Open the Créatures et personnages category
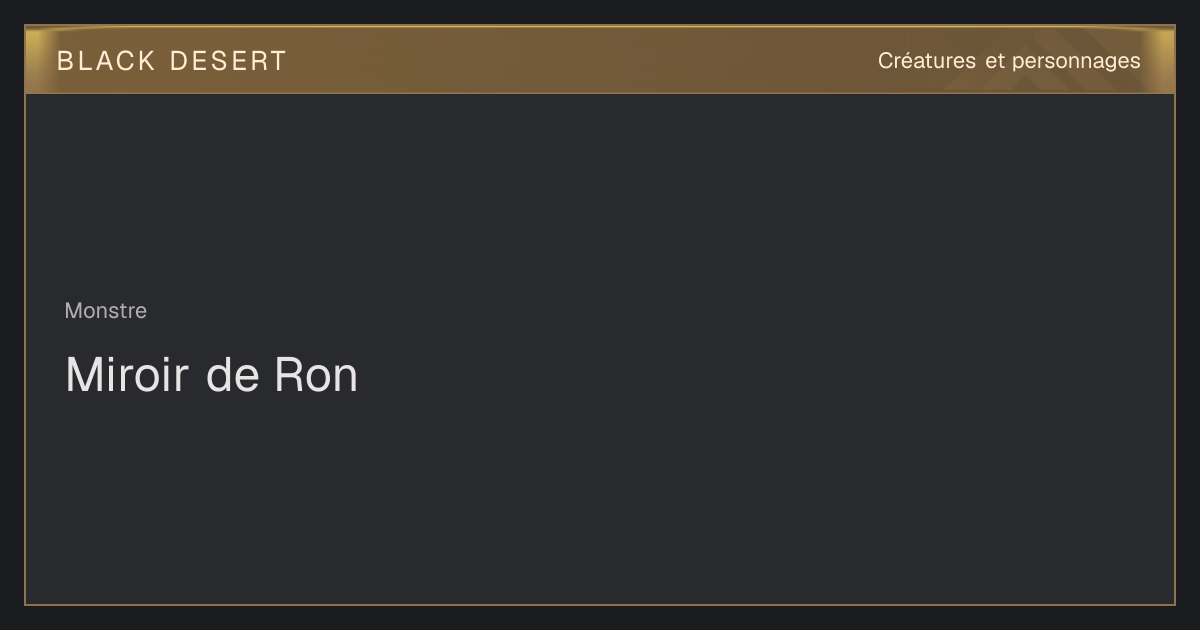Viewport: 1200px width, 630px height. pyautogui.click(x=1009, y=61)
